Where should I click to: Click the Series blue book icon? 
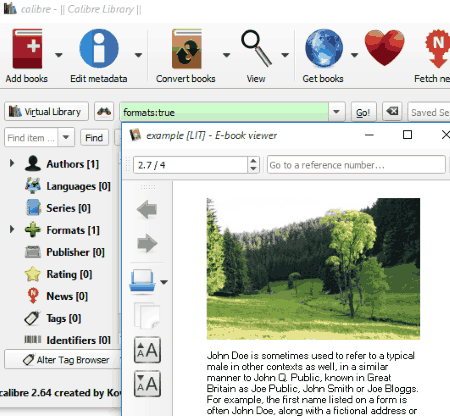pyautogui.click(x=33, y=207)
